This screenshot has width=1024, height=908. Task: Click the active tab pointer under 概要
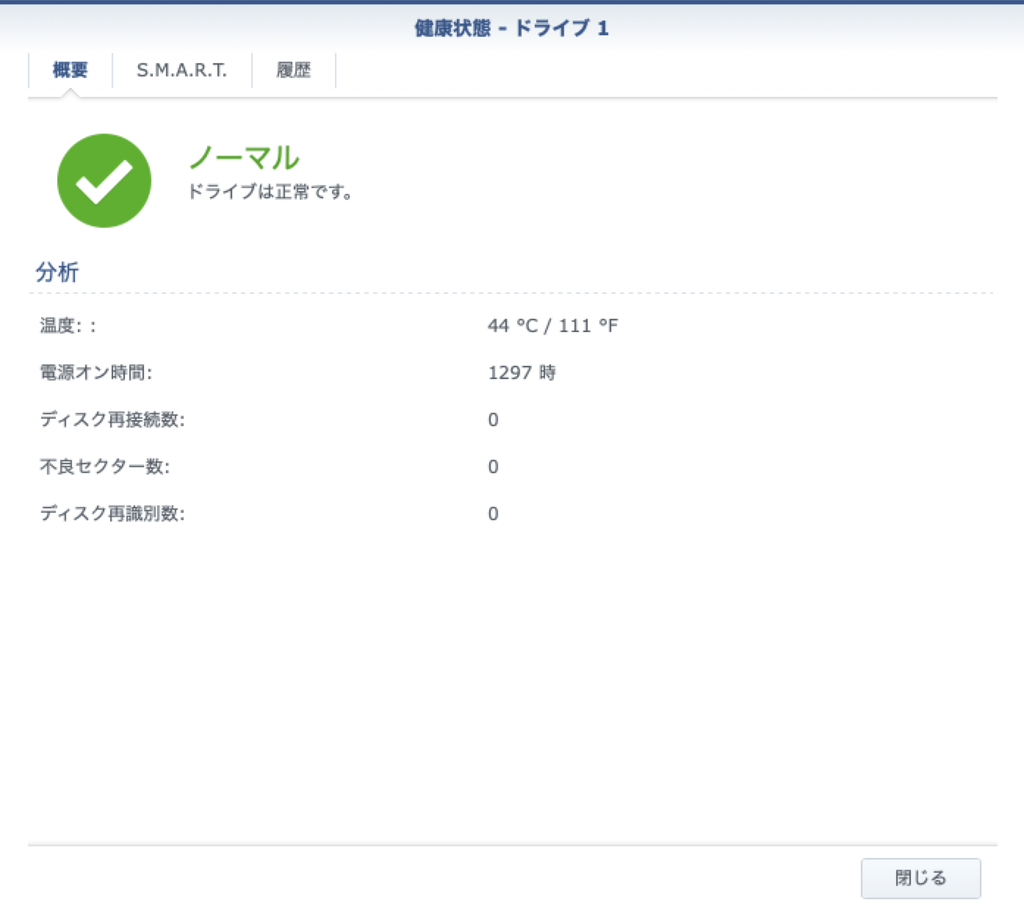70,93
